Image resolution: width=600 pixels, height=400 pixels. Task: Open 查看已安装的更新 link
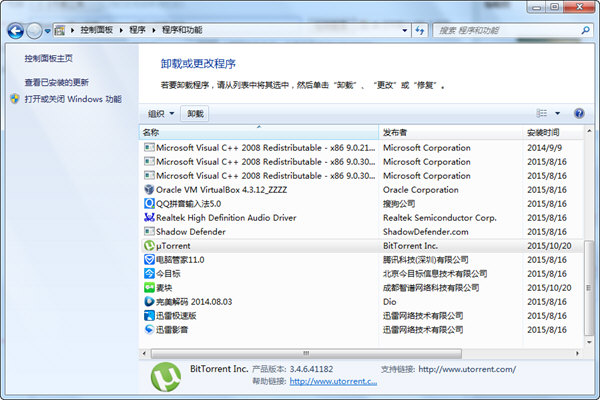tap(57, 82)
